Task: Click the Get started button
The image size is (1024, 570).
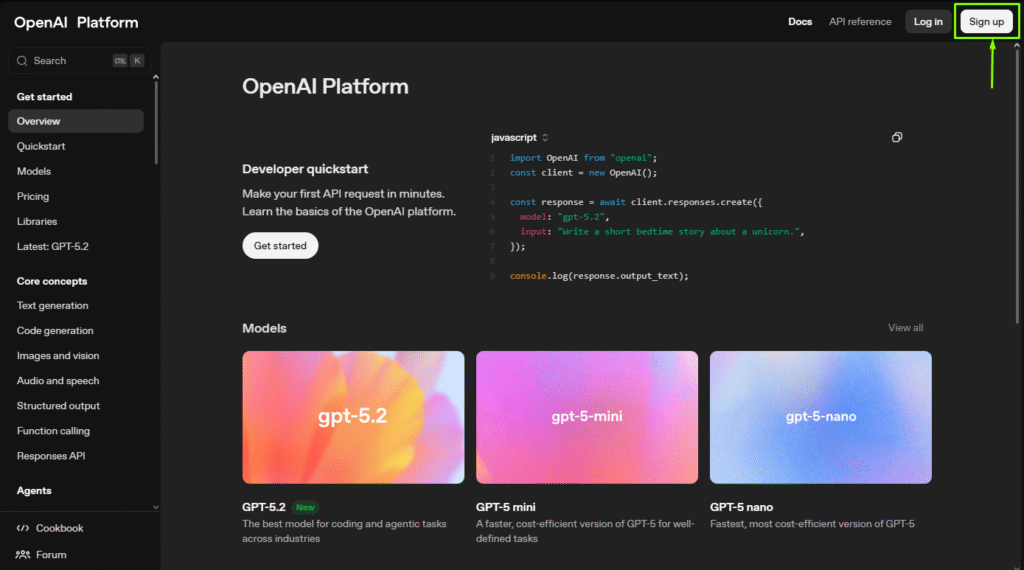Action: (280, 245)
